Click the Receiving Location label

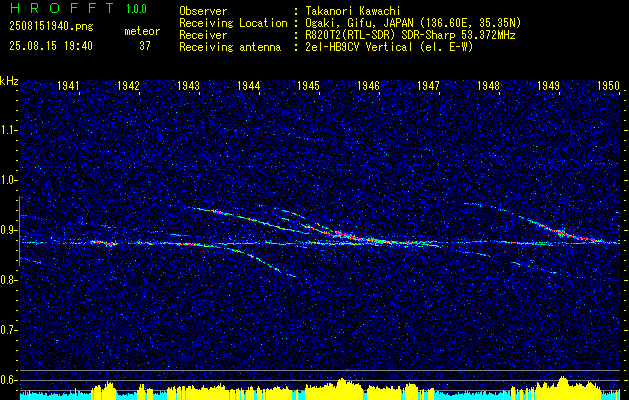pos(233,23)
